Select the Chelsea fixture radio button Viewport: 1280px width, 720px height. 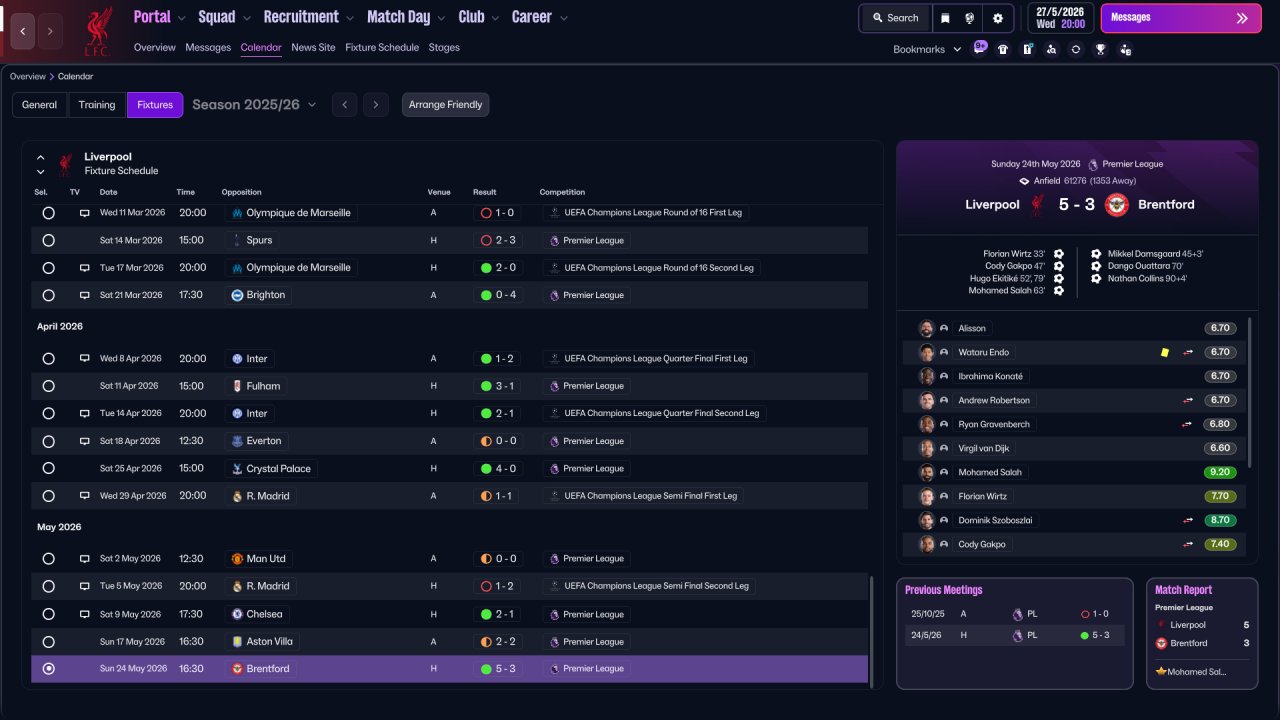(48, 614)
